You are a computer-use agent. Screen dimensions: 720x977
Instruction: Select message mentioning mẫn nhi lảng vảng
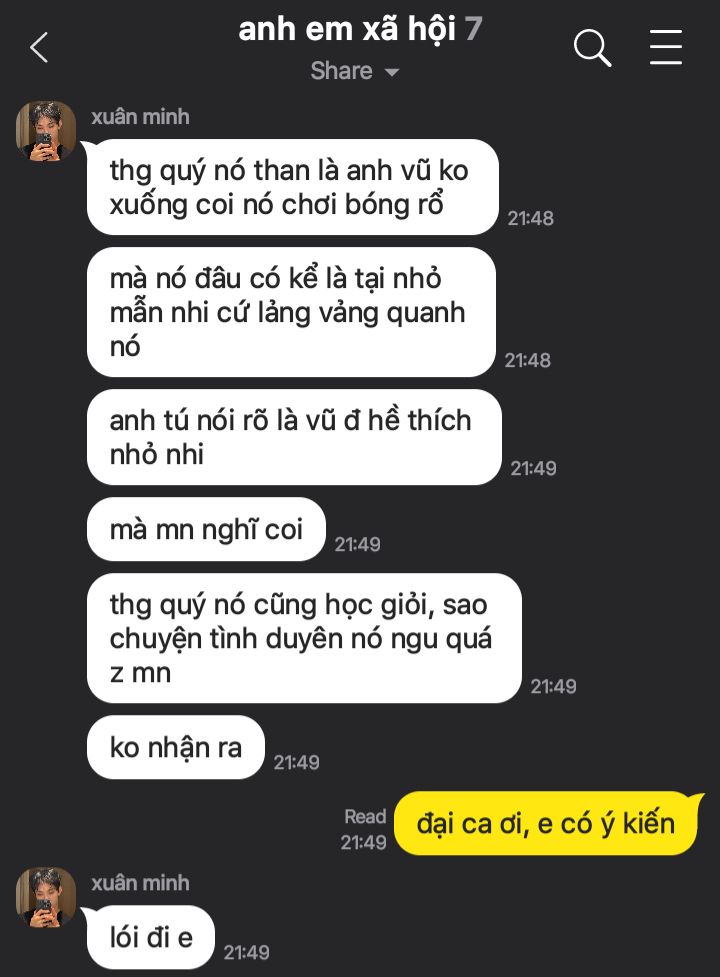tap(291, 312)
